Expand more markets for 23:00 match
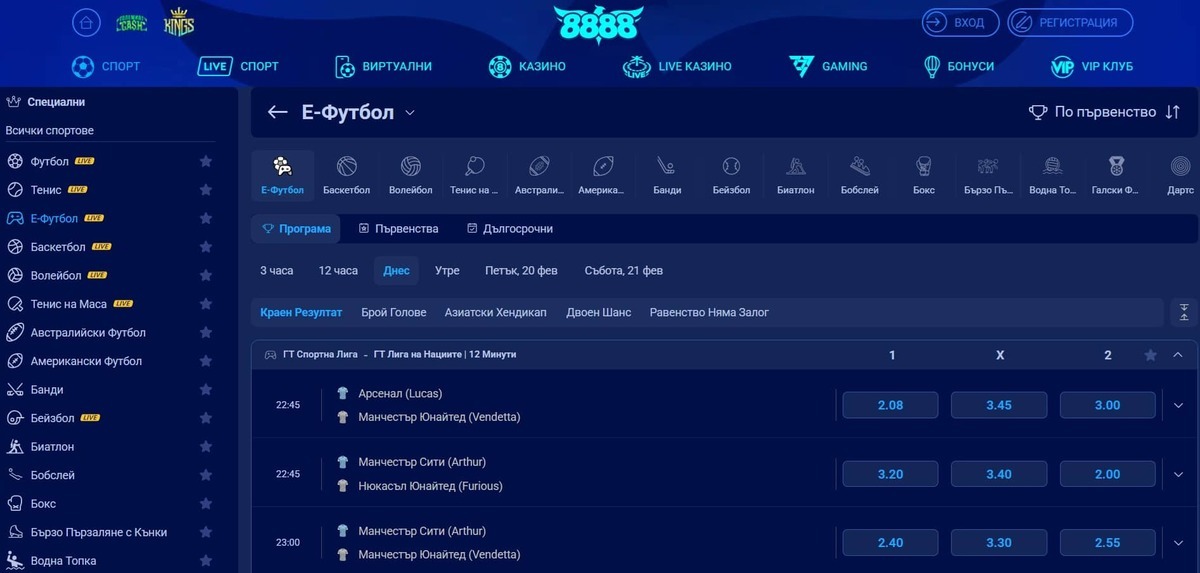Image resolution: width=1200 pixels, height=573 pixels. point(1178,542)
